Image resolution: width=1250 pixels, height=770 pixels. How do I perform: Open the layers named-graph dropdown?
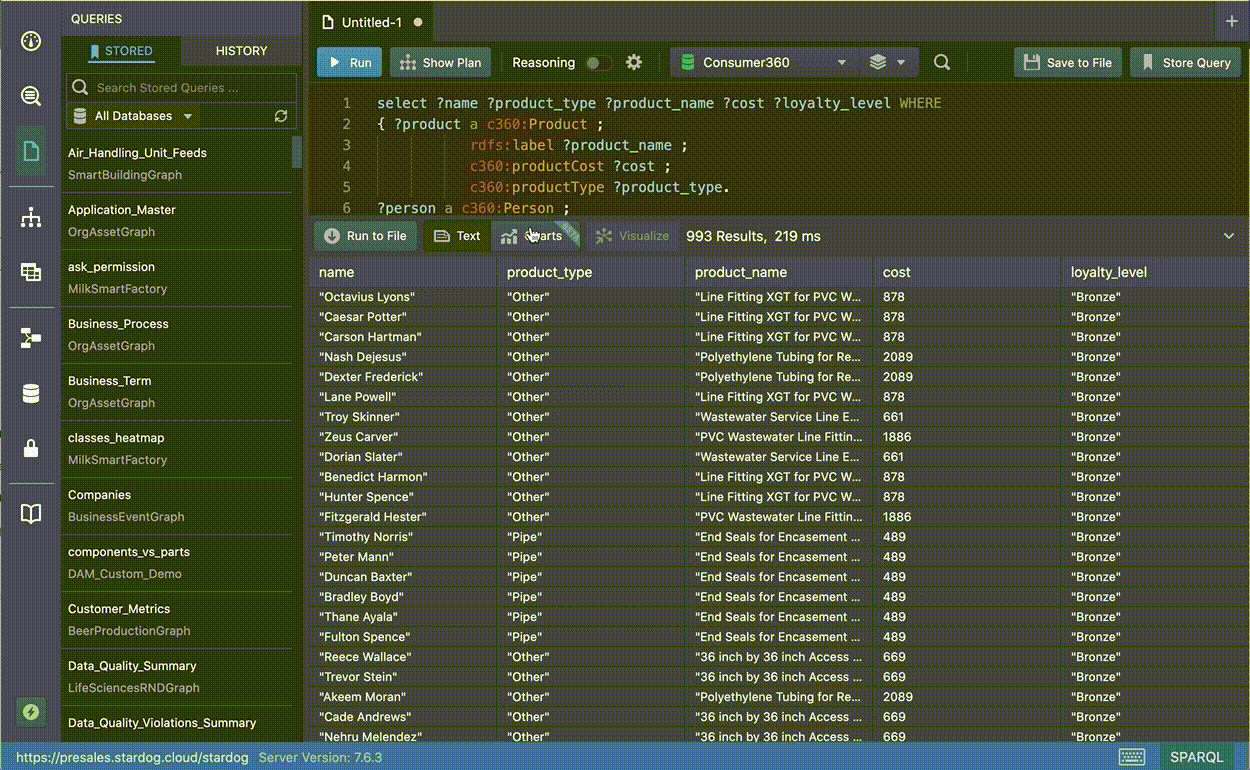click(x=887, y=62)
